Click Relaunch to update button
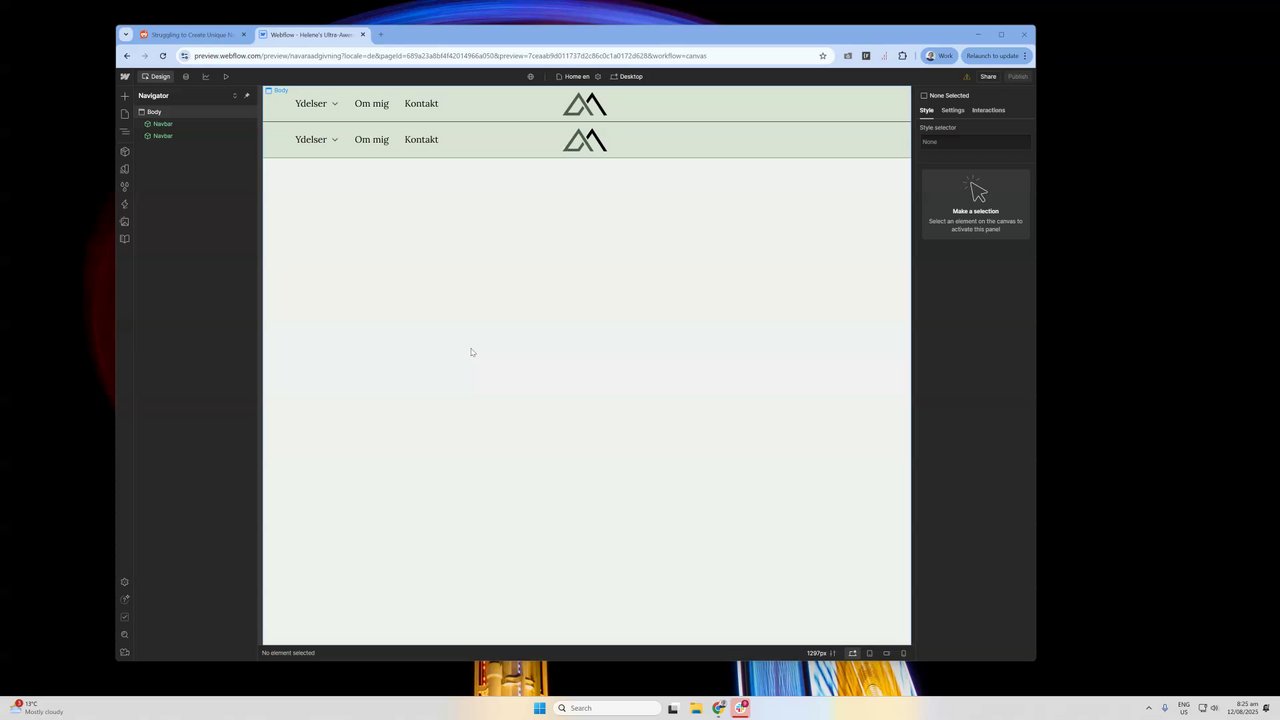1280x720 pixels. 996,56
